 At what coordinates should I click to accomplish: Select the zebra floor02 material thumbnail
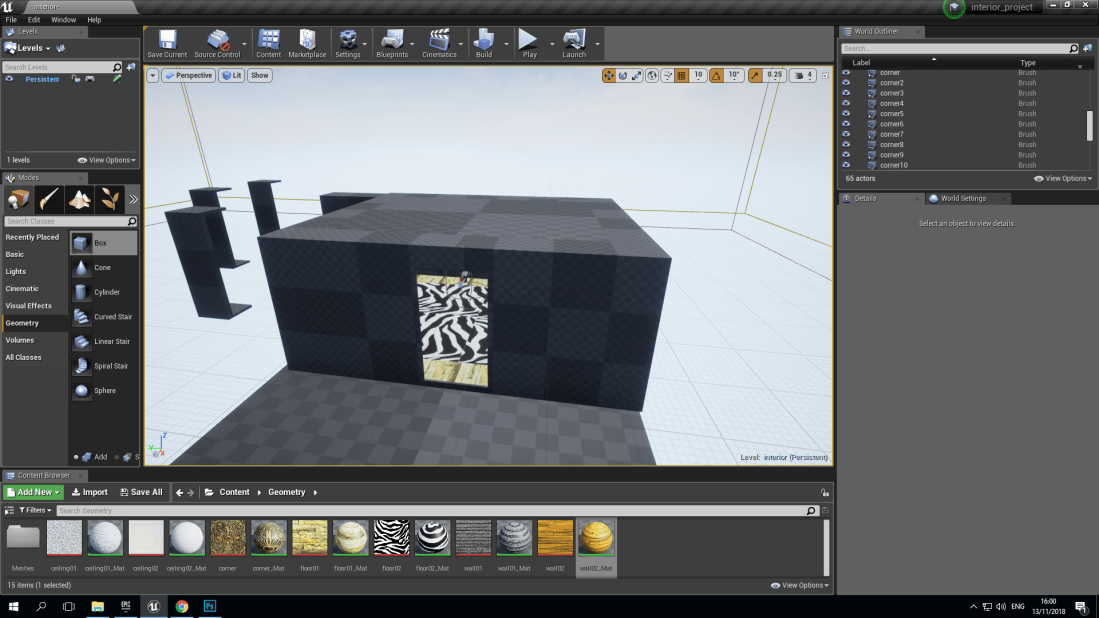coord(392,537)
